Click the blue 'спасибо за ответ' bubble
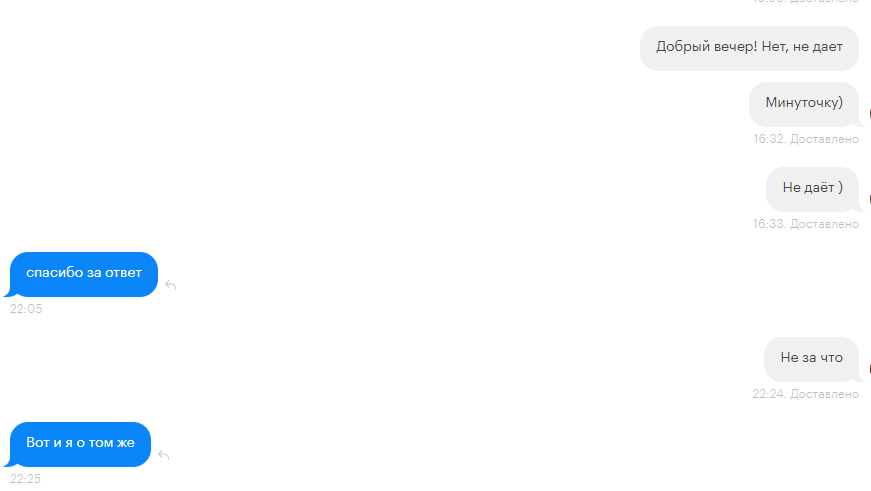This screenshot has width=871, height=491. (x=84, y=274)
